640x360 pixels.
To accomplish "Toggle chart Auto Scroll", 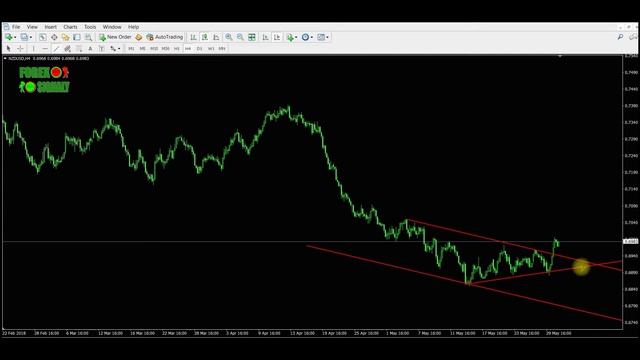I will [265, 37].
